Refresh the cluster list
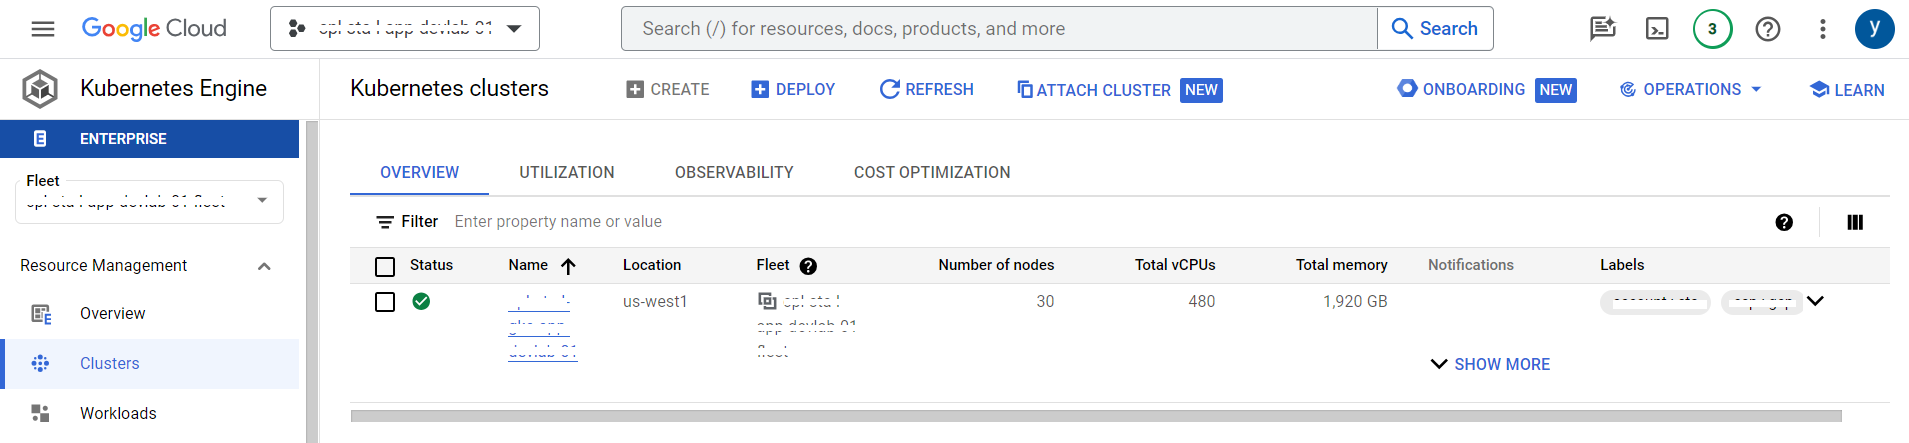Viewport: 1909px width, 443px height. tap(926, 90)
